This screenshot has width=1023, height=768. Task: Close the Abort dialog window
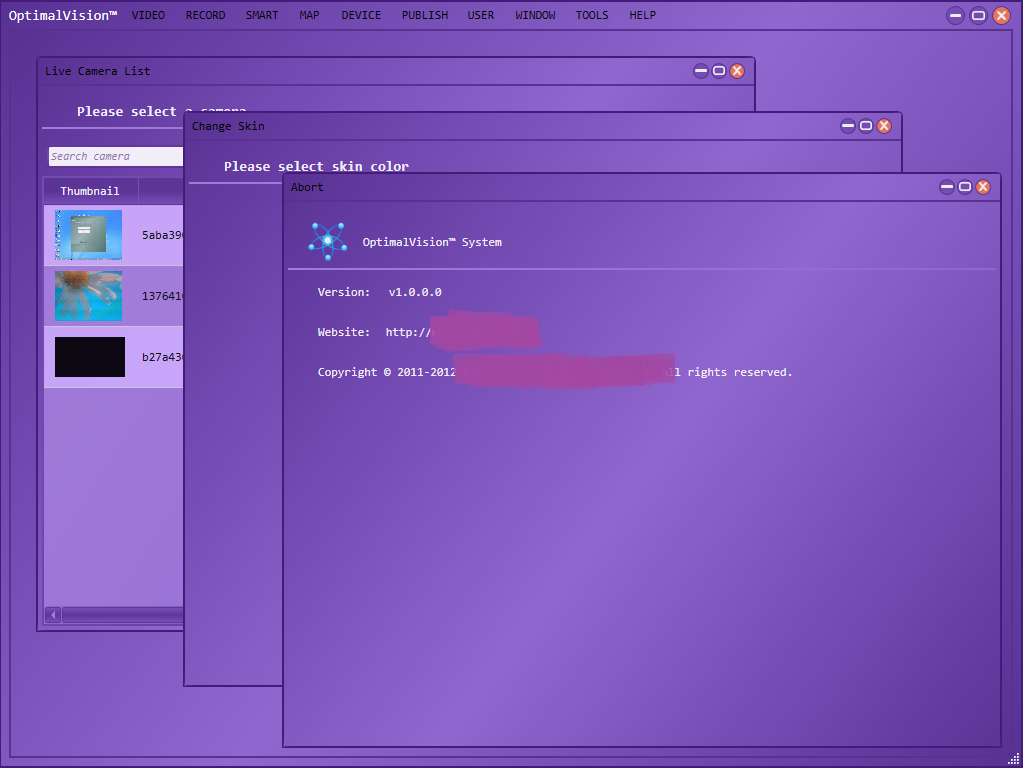[x=983, y=187]
